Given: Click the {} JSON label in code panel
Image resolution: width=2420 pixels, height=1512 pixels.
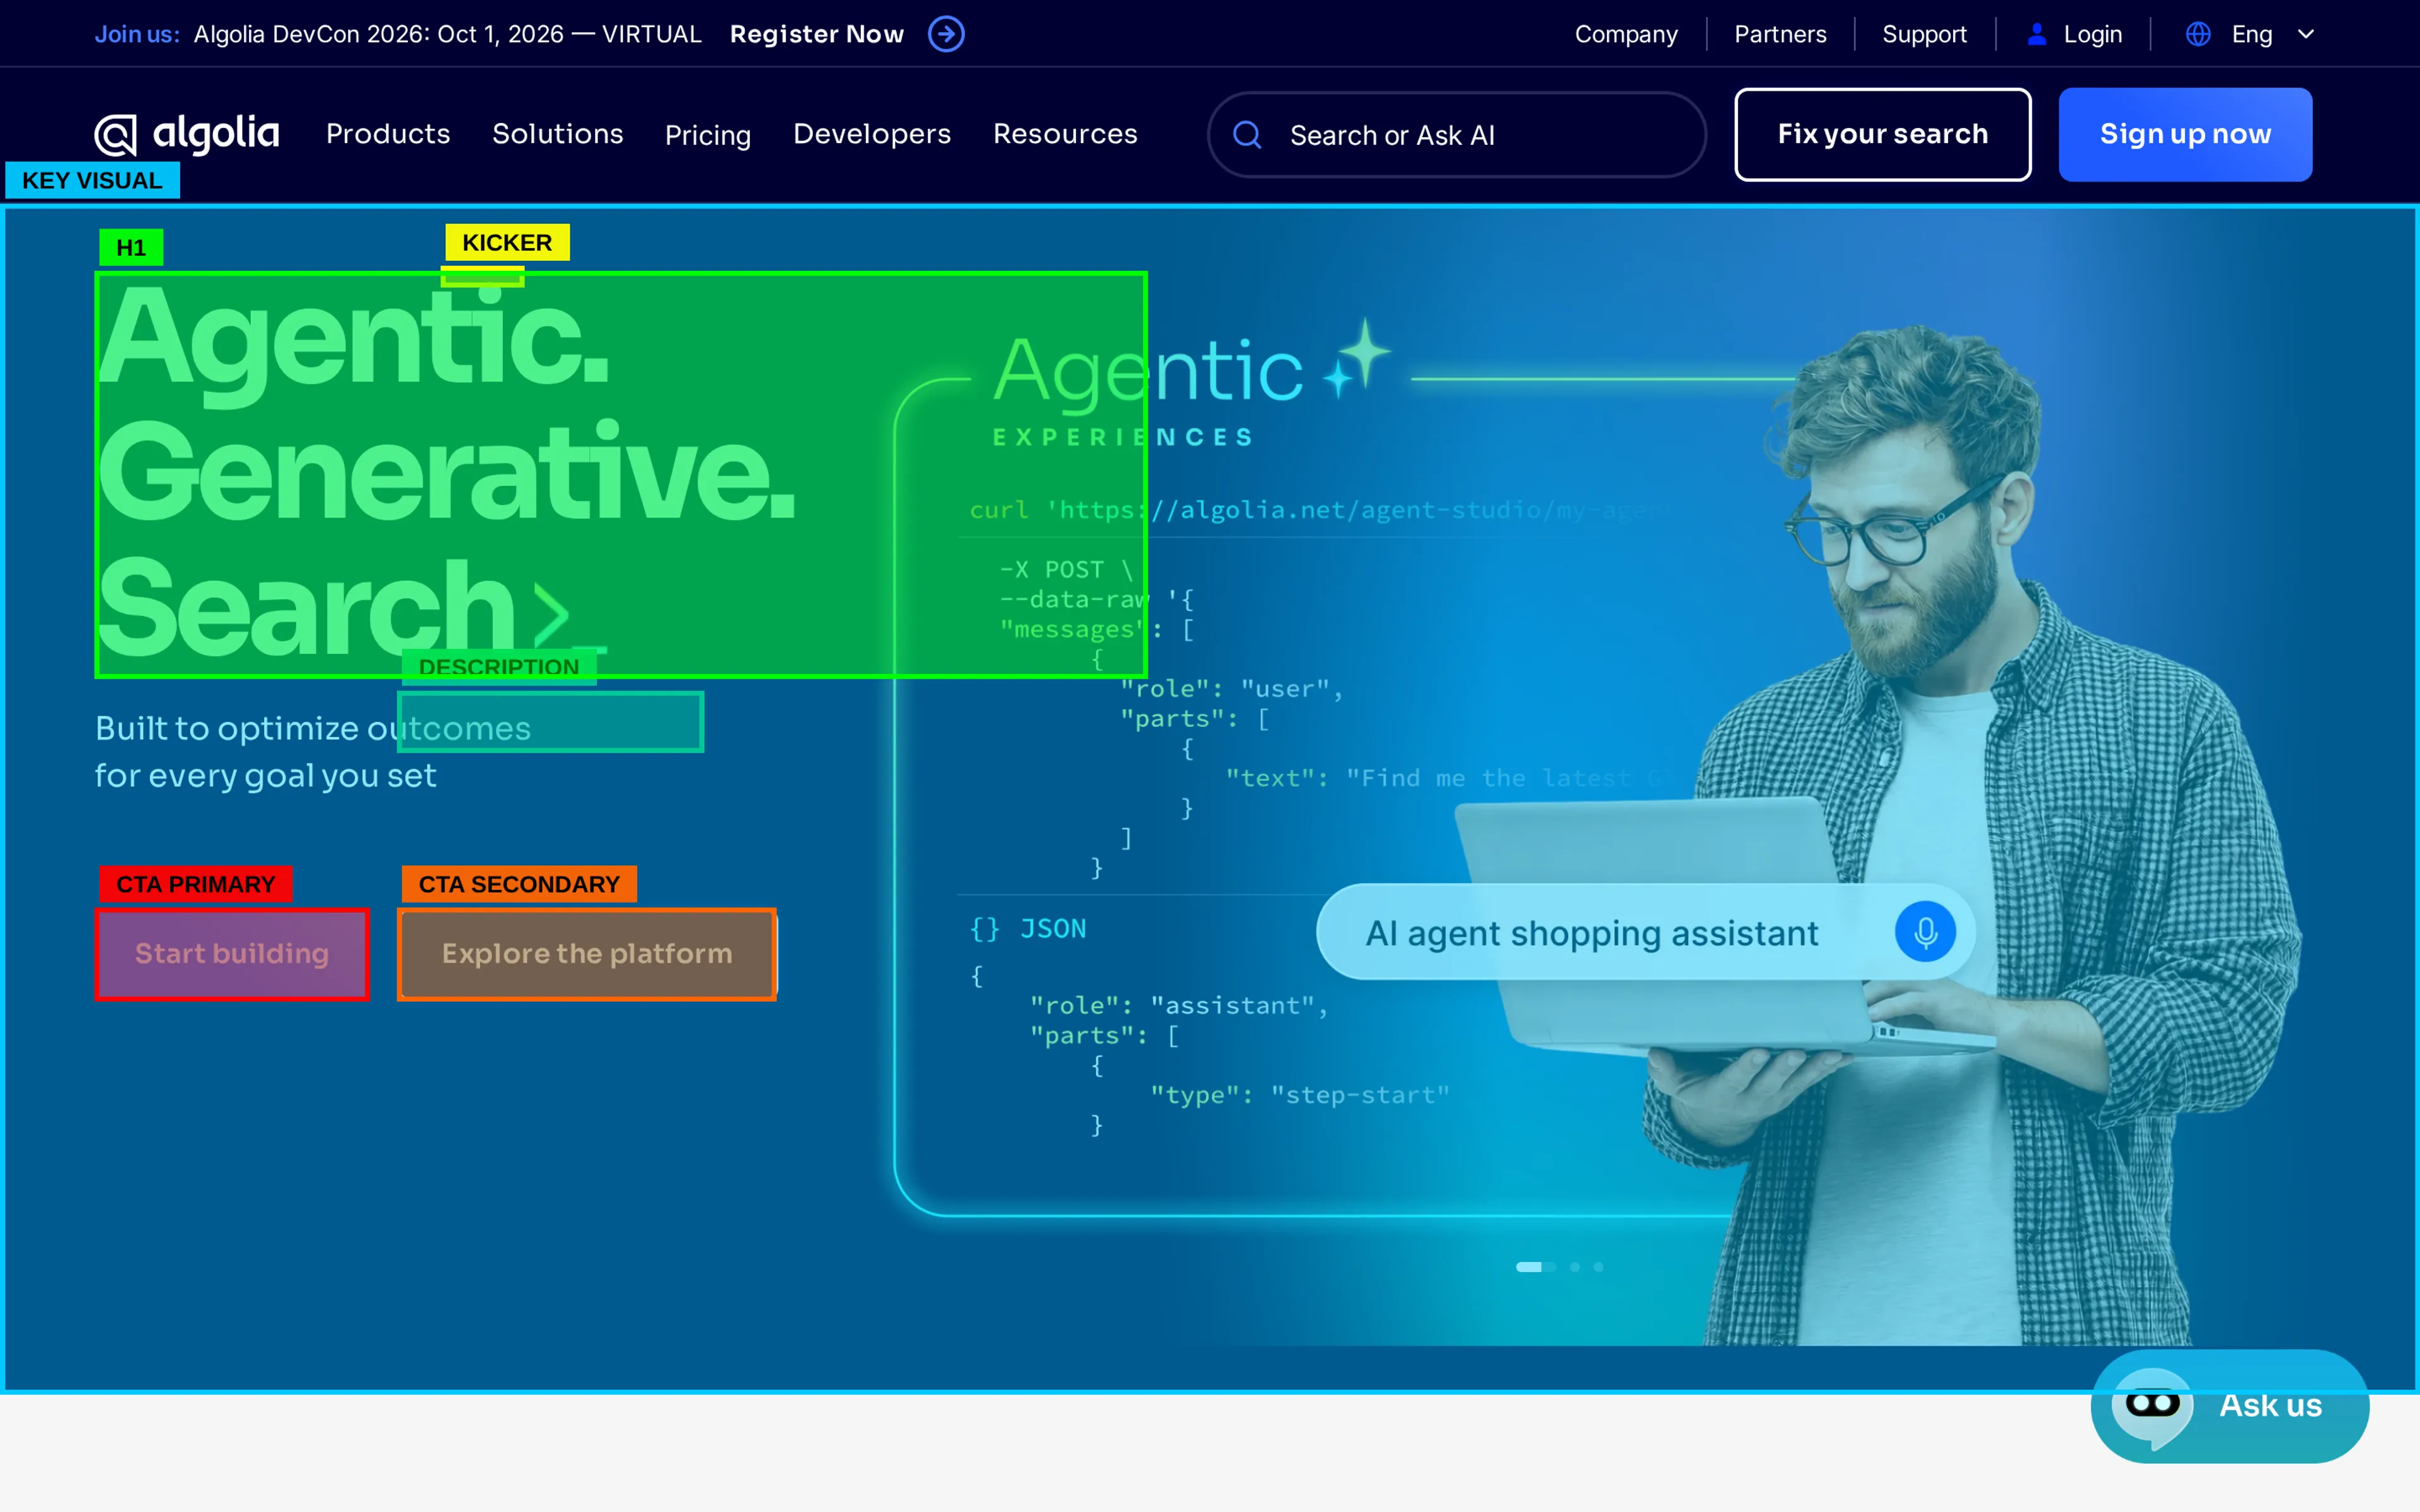Looking at the screenshot, I should [x=1028, y=929].
